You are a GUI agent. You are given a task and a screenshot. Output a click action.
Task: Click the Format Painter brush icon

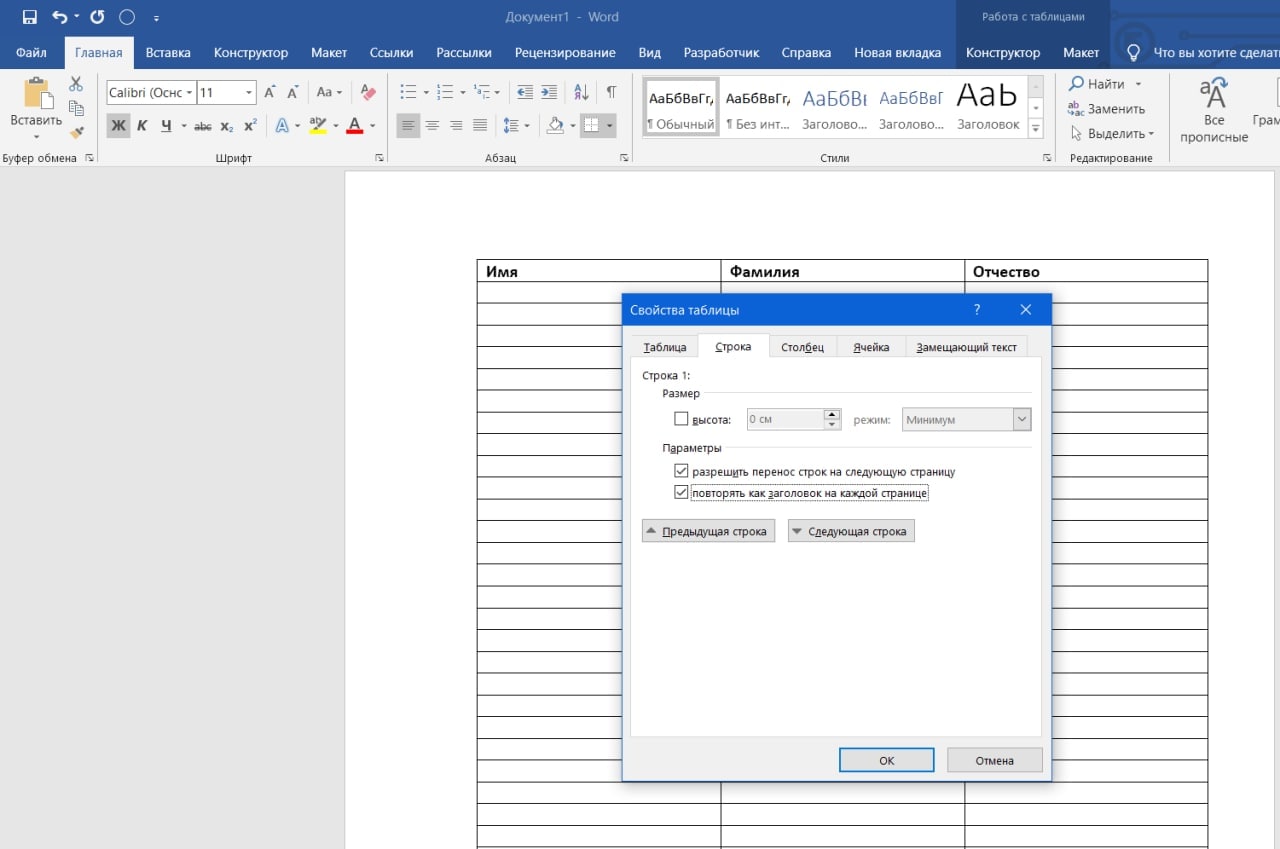coord(76,132)
